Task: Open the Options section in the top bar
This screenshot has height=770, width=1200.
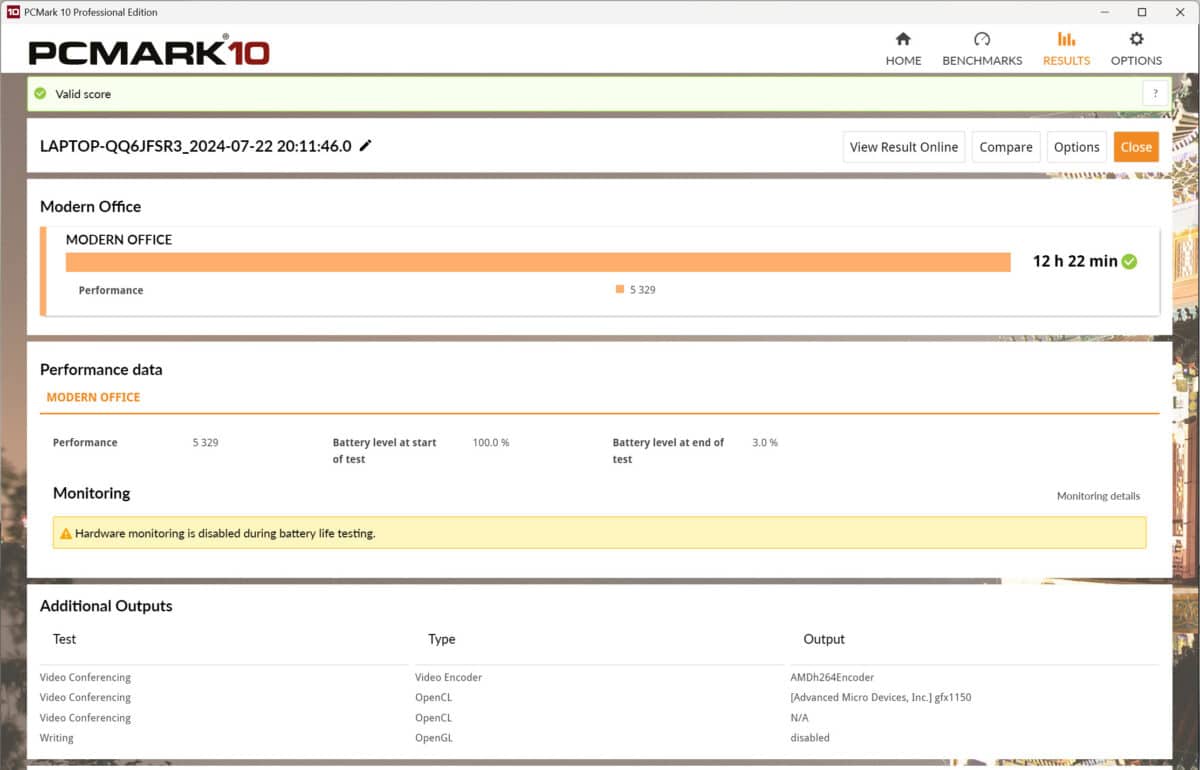Action: coord(1136,49)
